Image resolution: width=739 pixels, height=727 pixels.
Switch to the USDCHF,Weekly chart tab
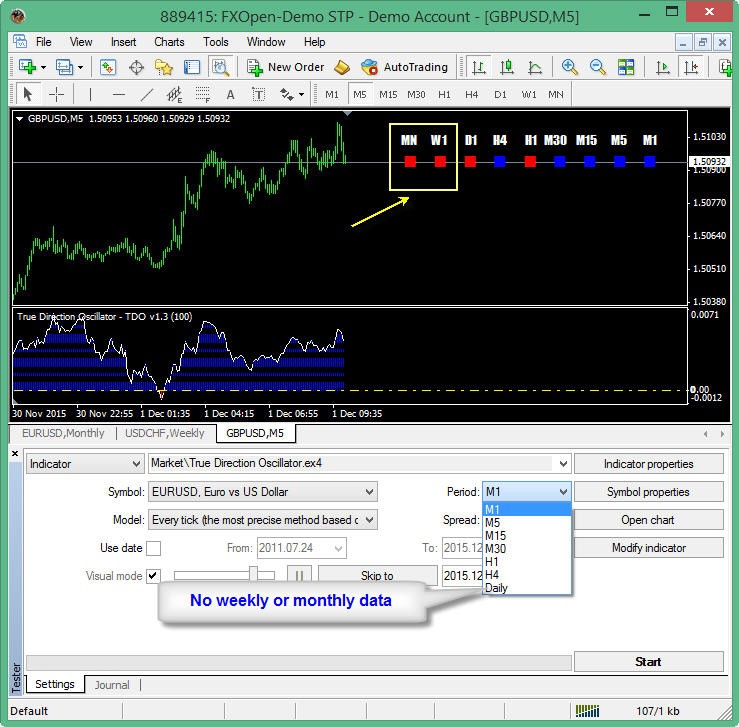point(164,433)
